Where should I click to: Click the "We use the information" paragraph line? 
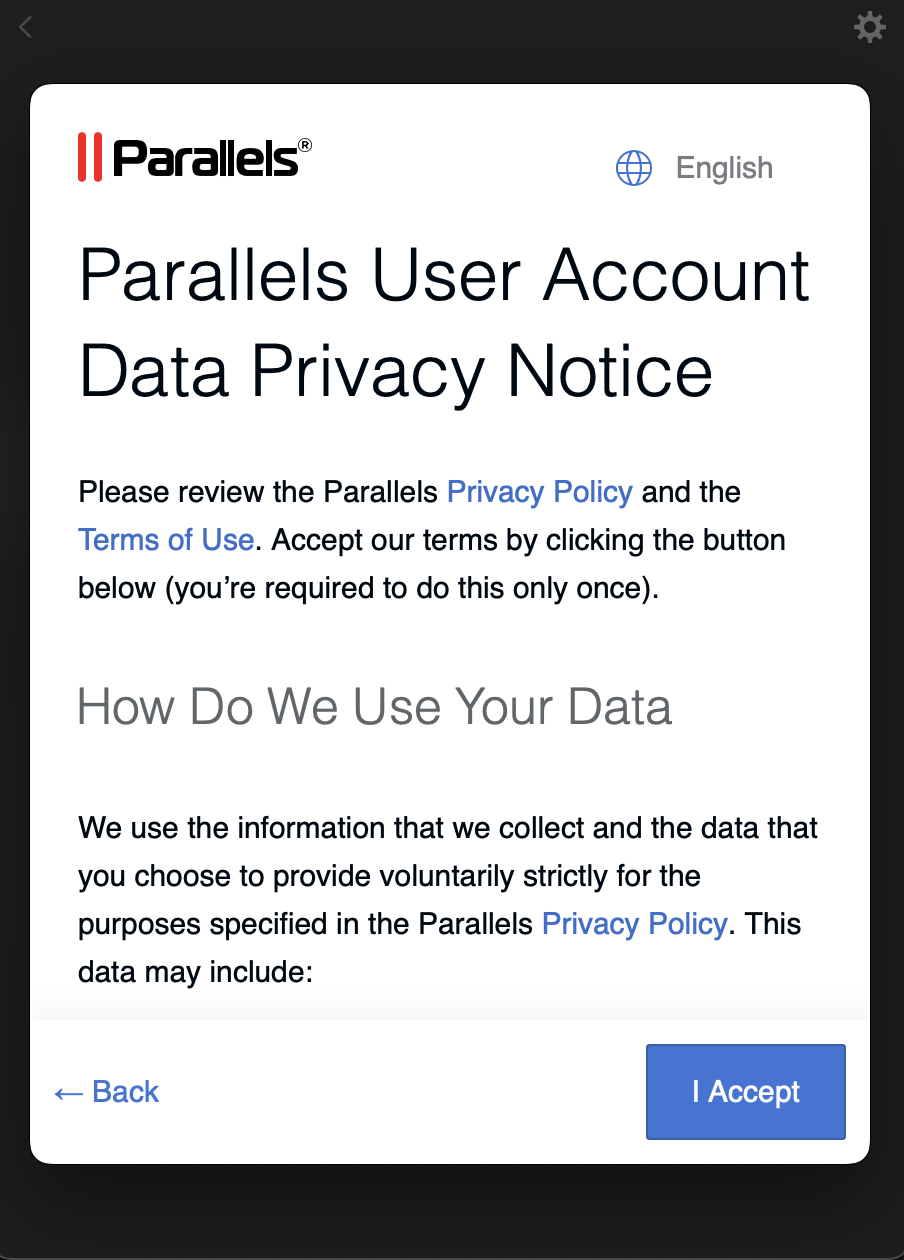pos(448,828)
